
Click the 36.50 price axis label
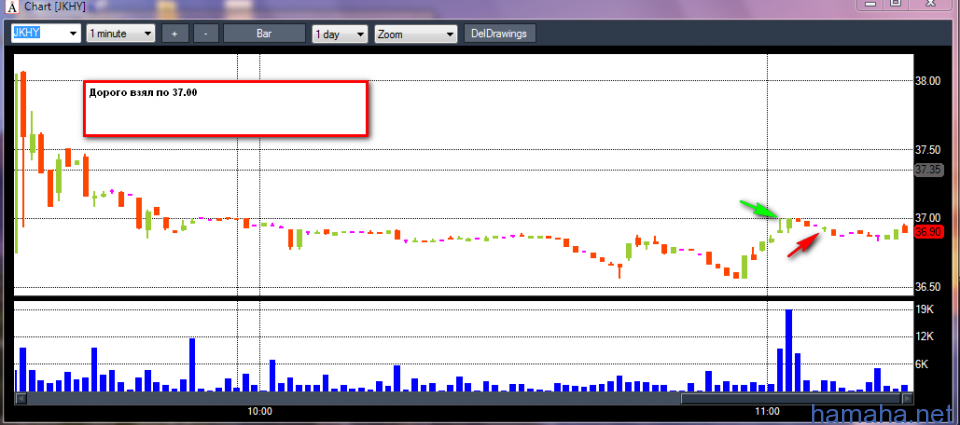927,287
